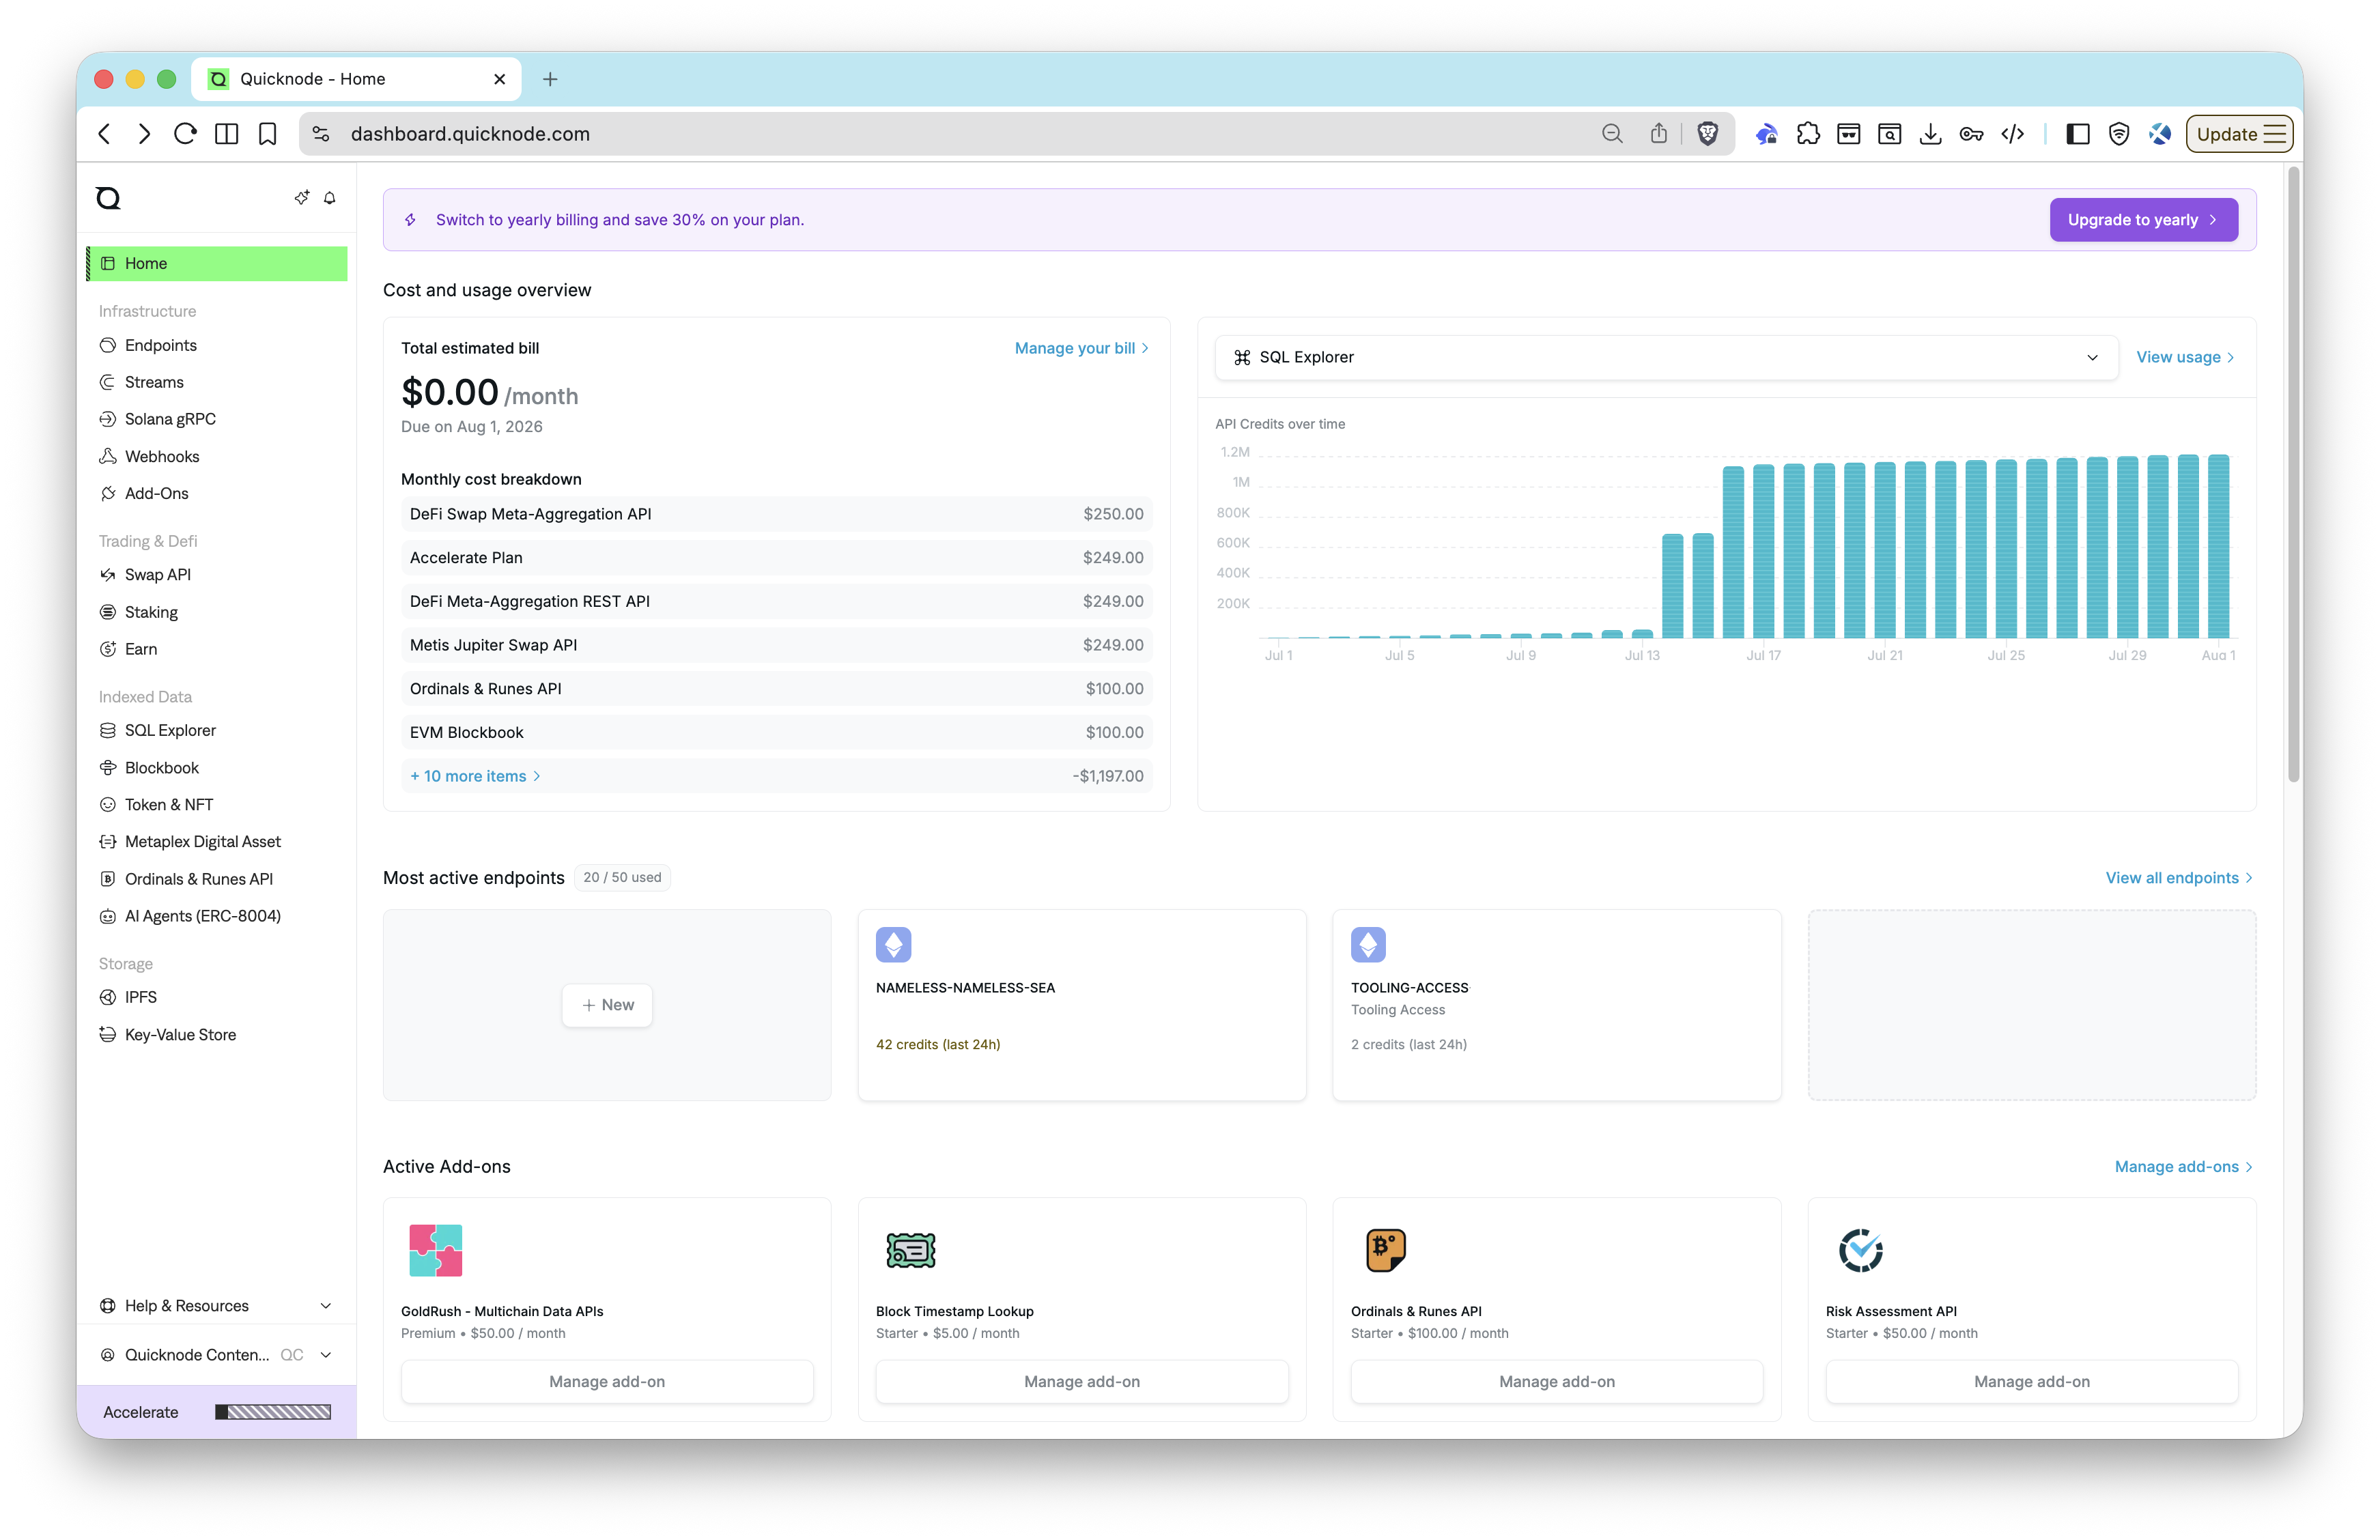Open a new browser tab

tap(550, 79)
